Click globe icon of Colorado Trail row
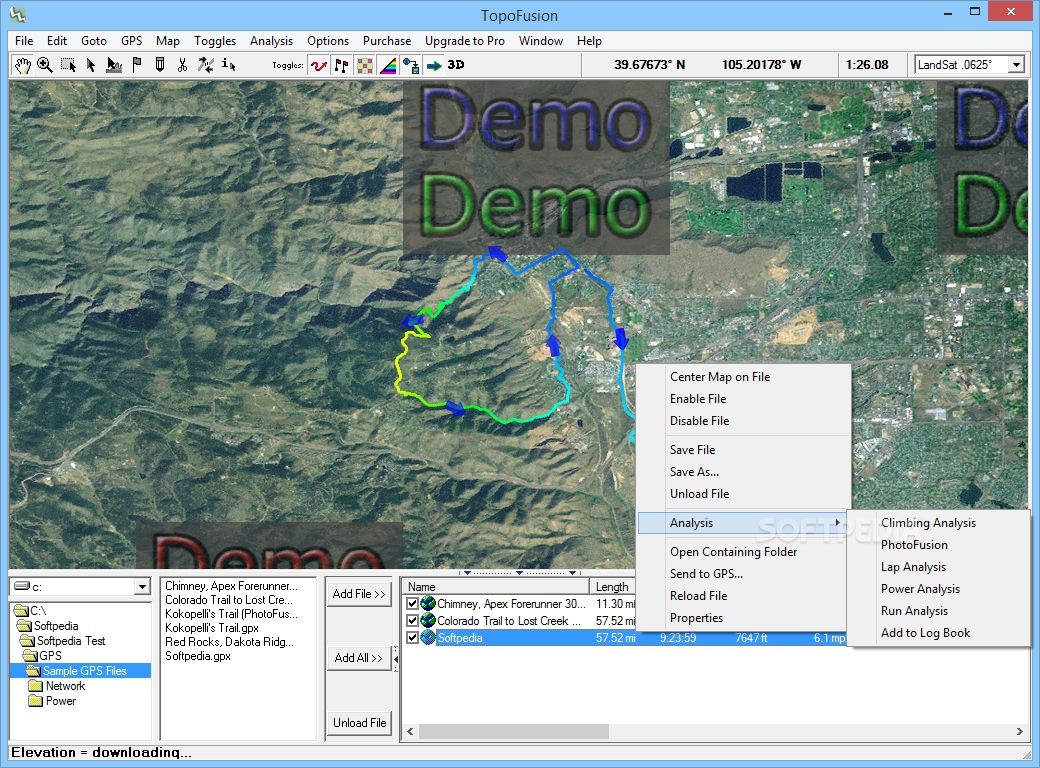 coord(428,621)
